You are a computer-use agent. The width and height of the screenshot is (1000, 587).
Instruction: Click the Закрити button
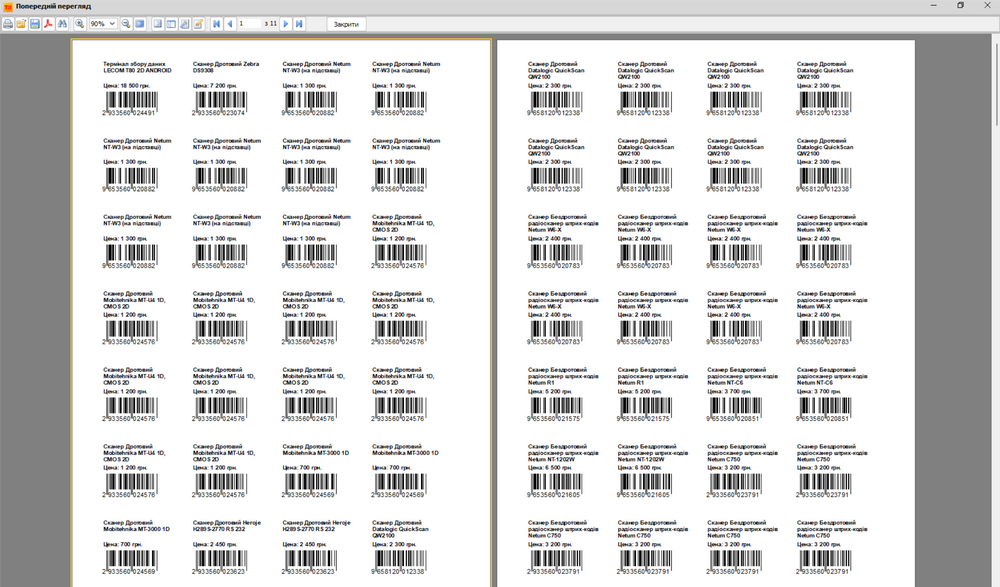(x=346, y=23)
